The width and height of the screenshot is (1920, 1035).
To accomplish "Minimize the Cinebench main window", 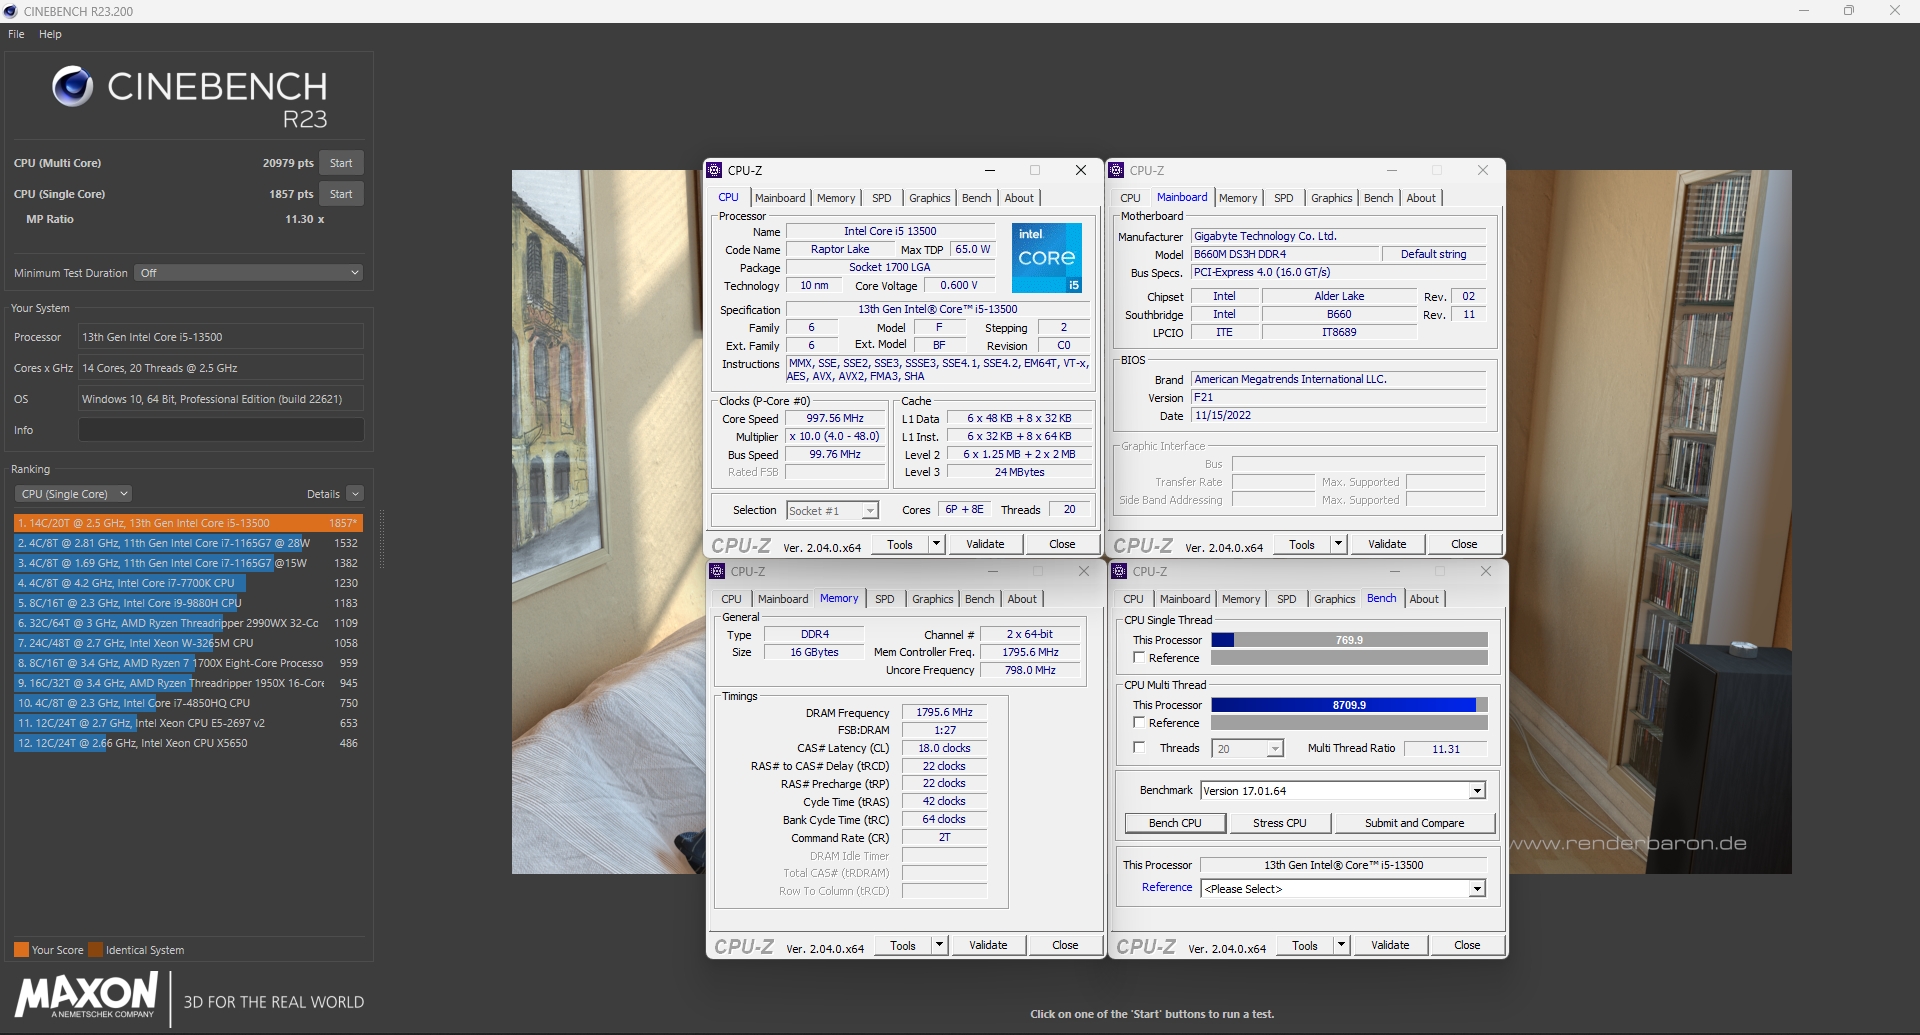I will tap(1804, 11).
